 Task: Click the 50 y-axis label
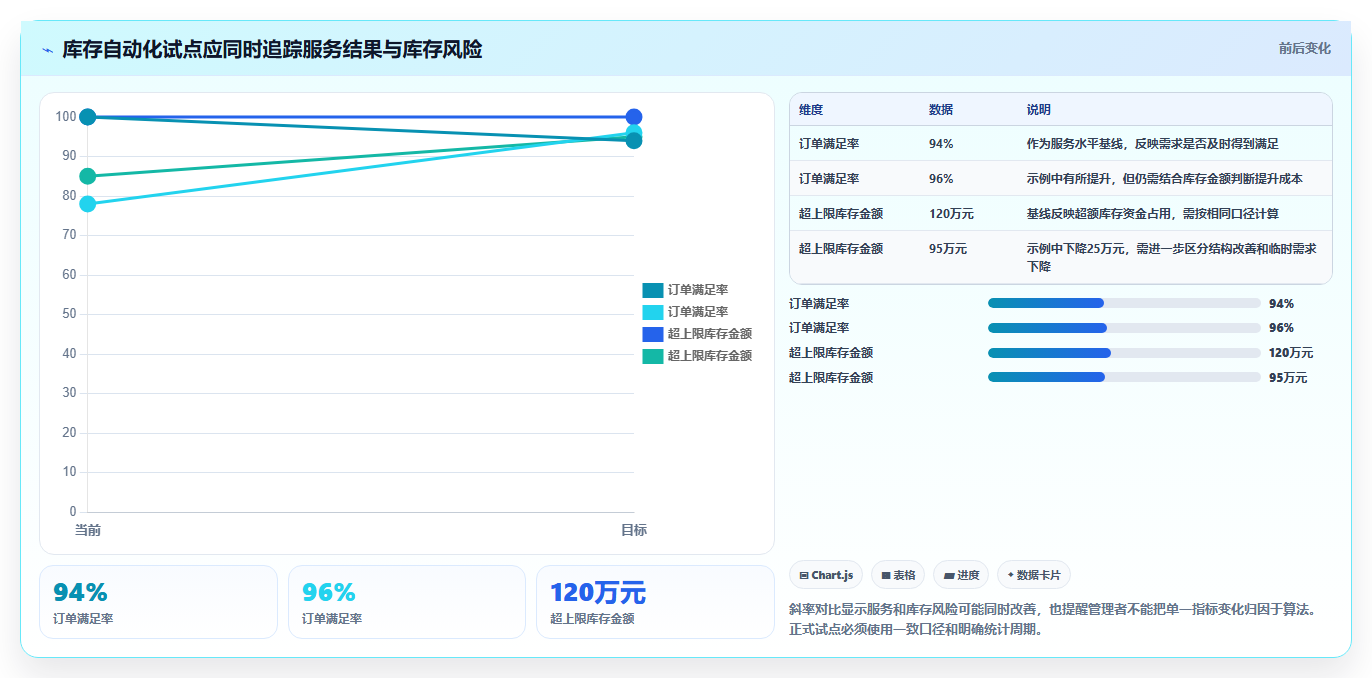pos(70,314)
